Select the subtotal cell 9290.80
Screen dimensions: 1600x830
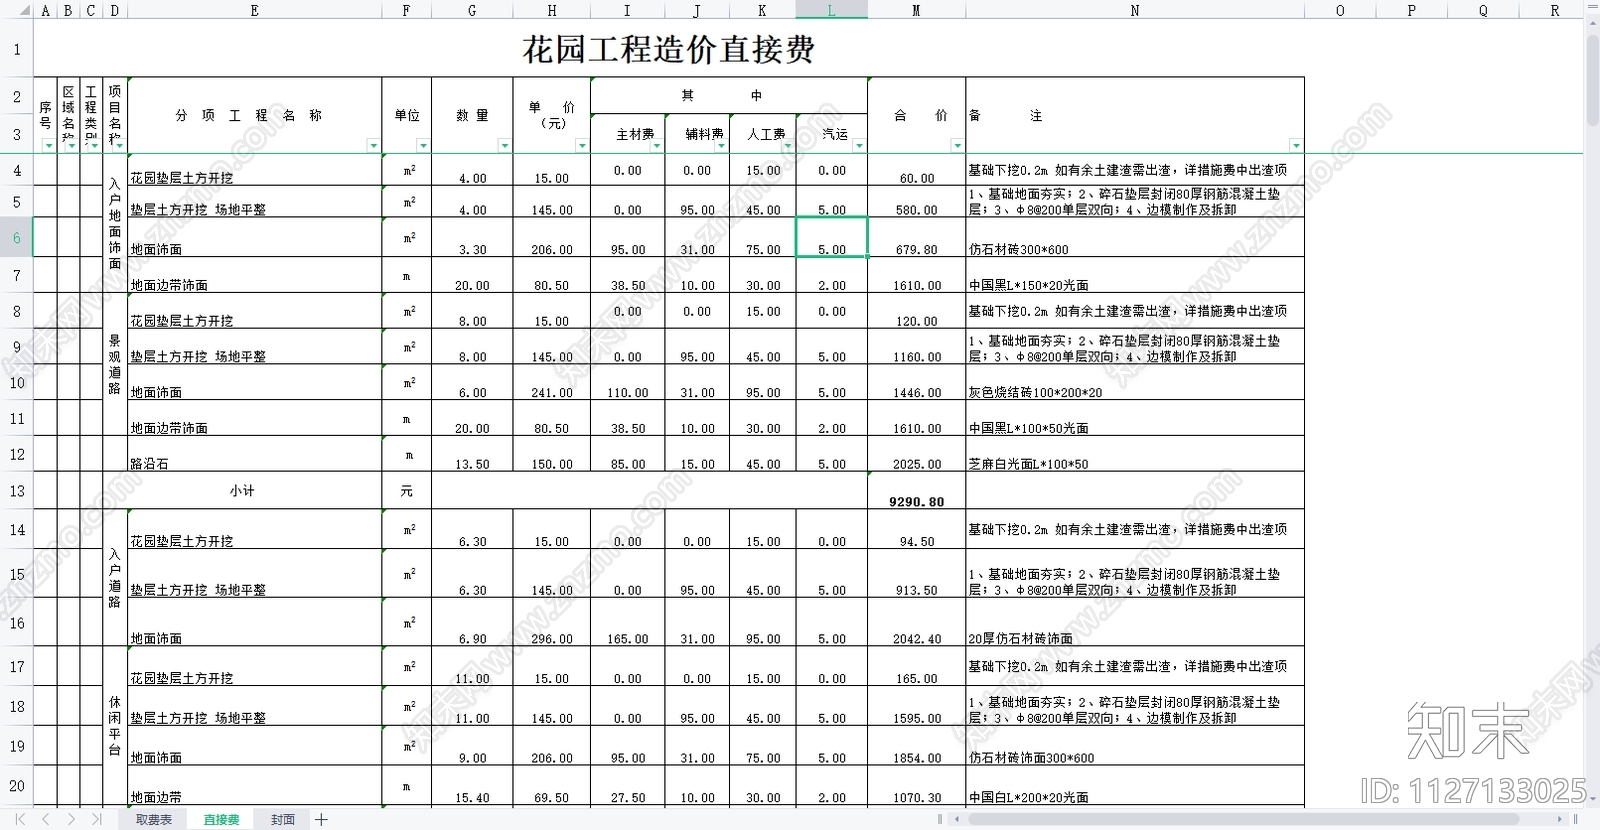(x=917, y=491)
